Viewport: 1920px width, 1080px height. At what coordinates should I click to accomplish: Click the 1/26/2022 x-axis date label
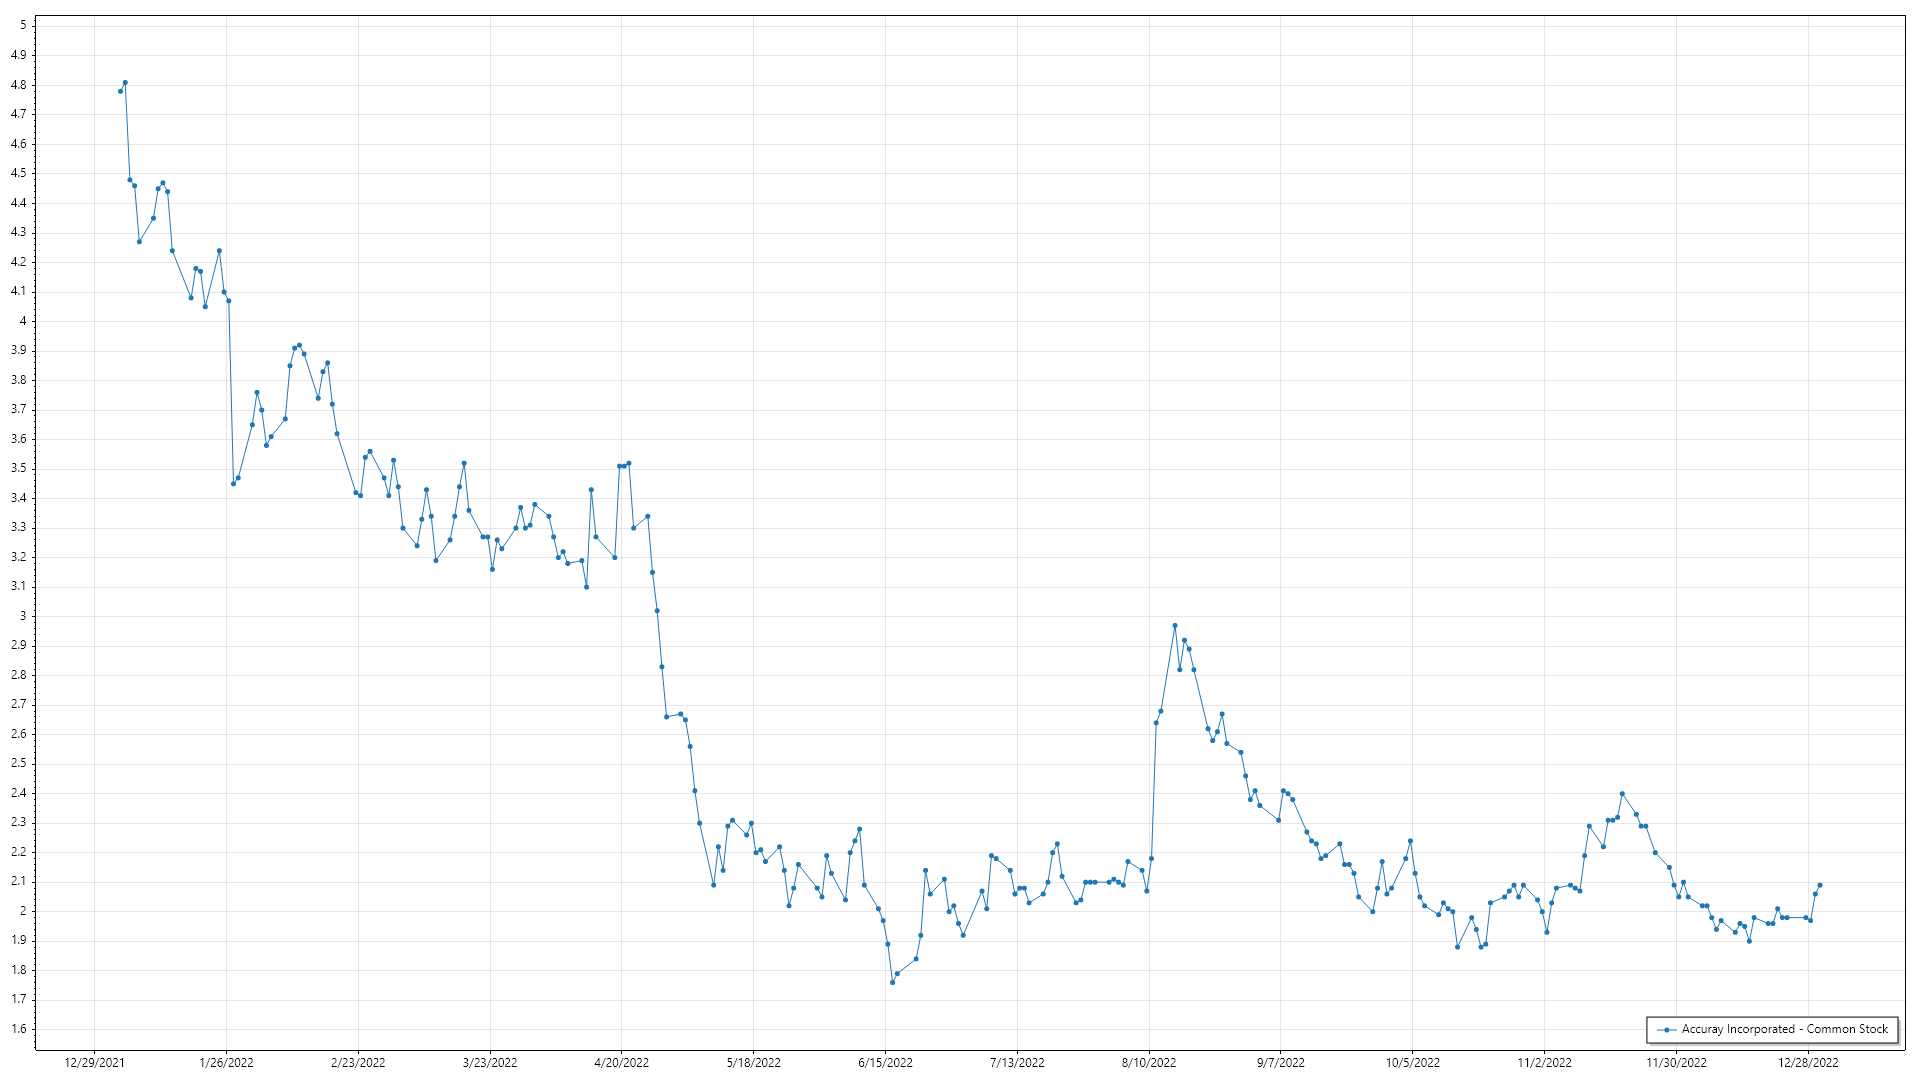(226, 1063)
